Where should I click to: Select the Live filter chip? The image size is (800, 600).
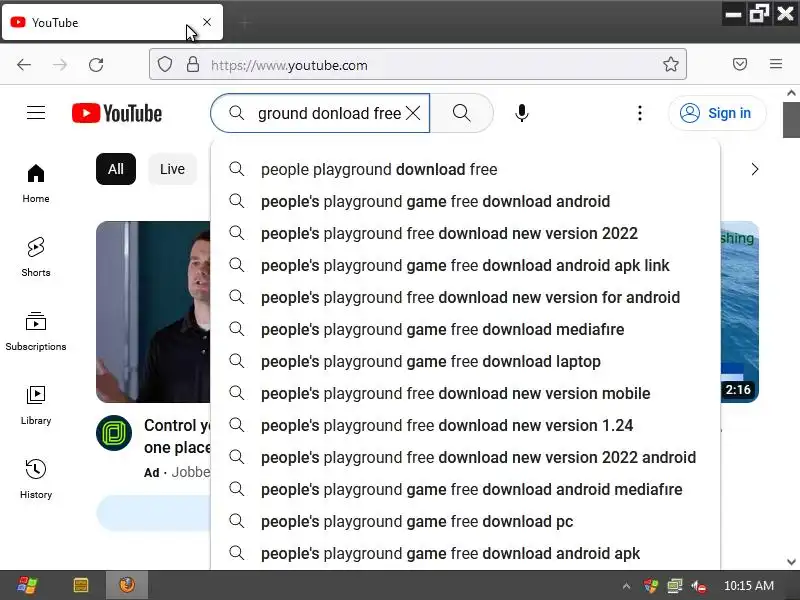[172, 169]
